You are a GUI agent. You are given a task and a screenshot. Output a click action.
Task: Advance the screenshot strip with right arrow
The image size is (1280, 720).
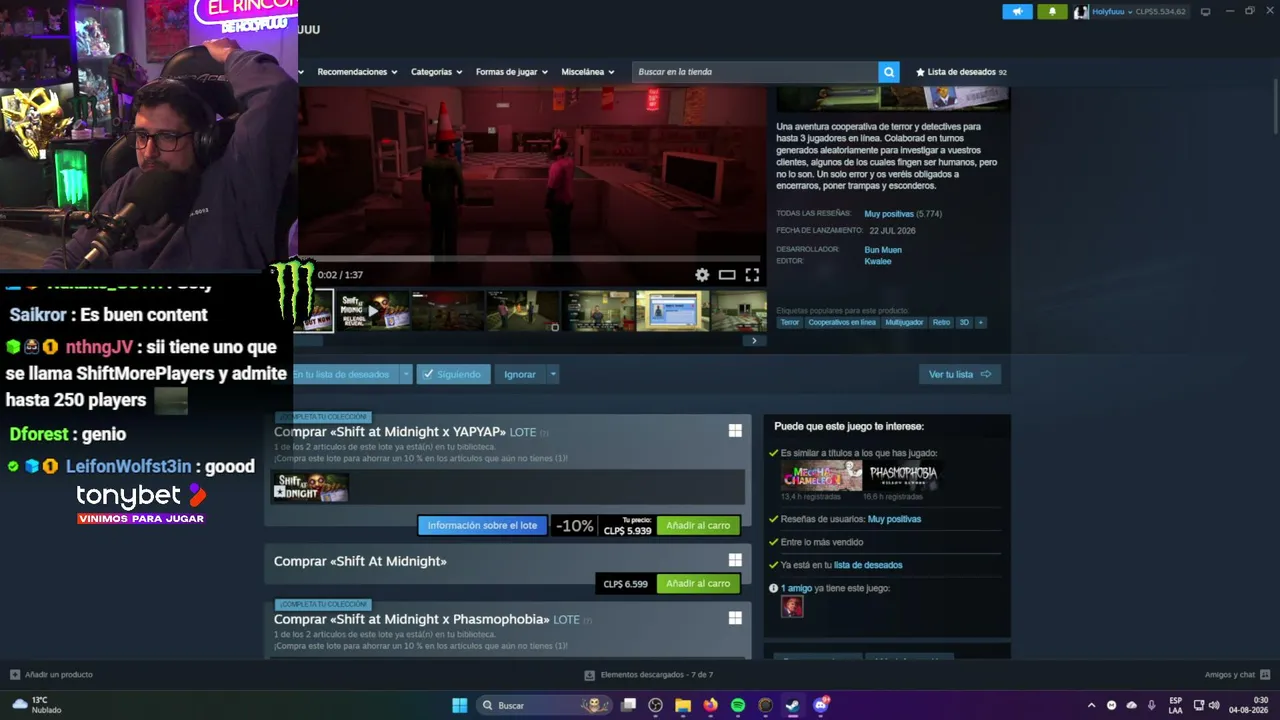[x=754, y=341]
